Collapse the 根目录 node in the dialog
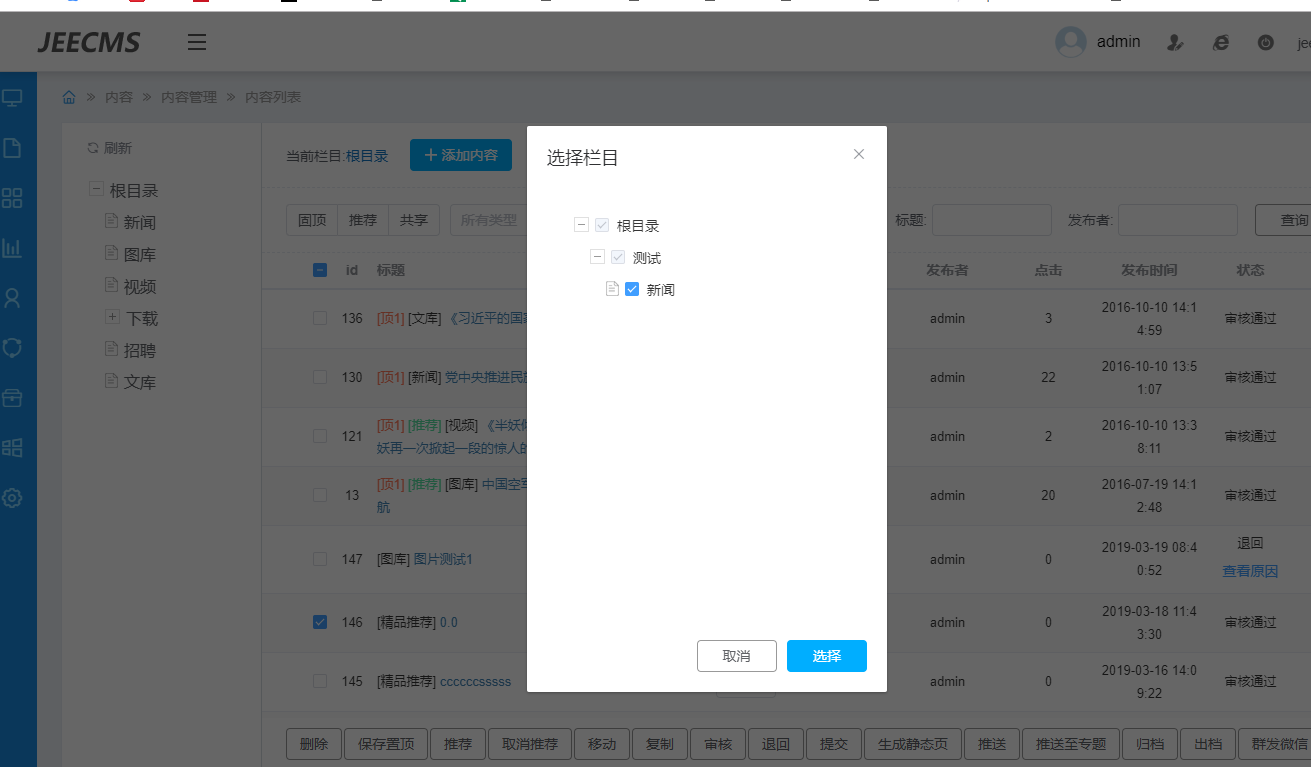The image size is (1311, 767). click(x=581, y=225)
